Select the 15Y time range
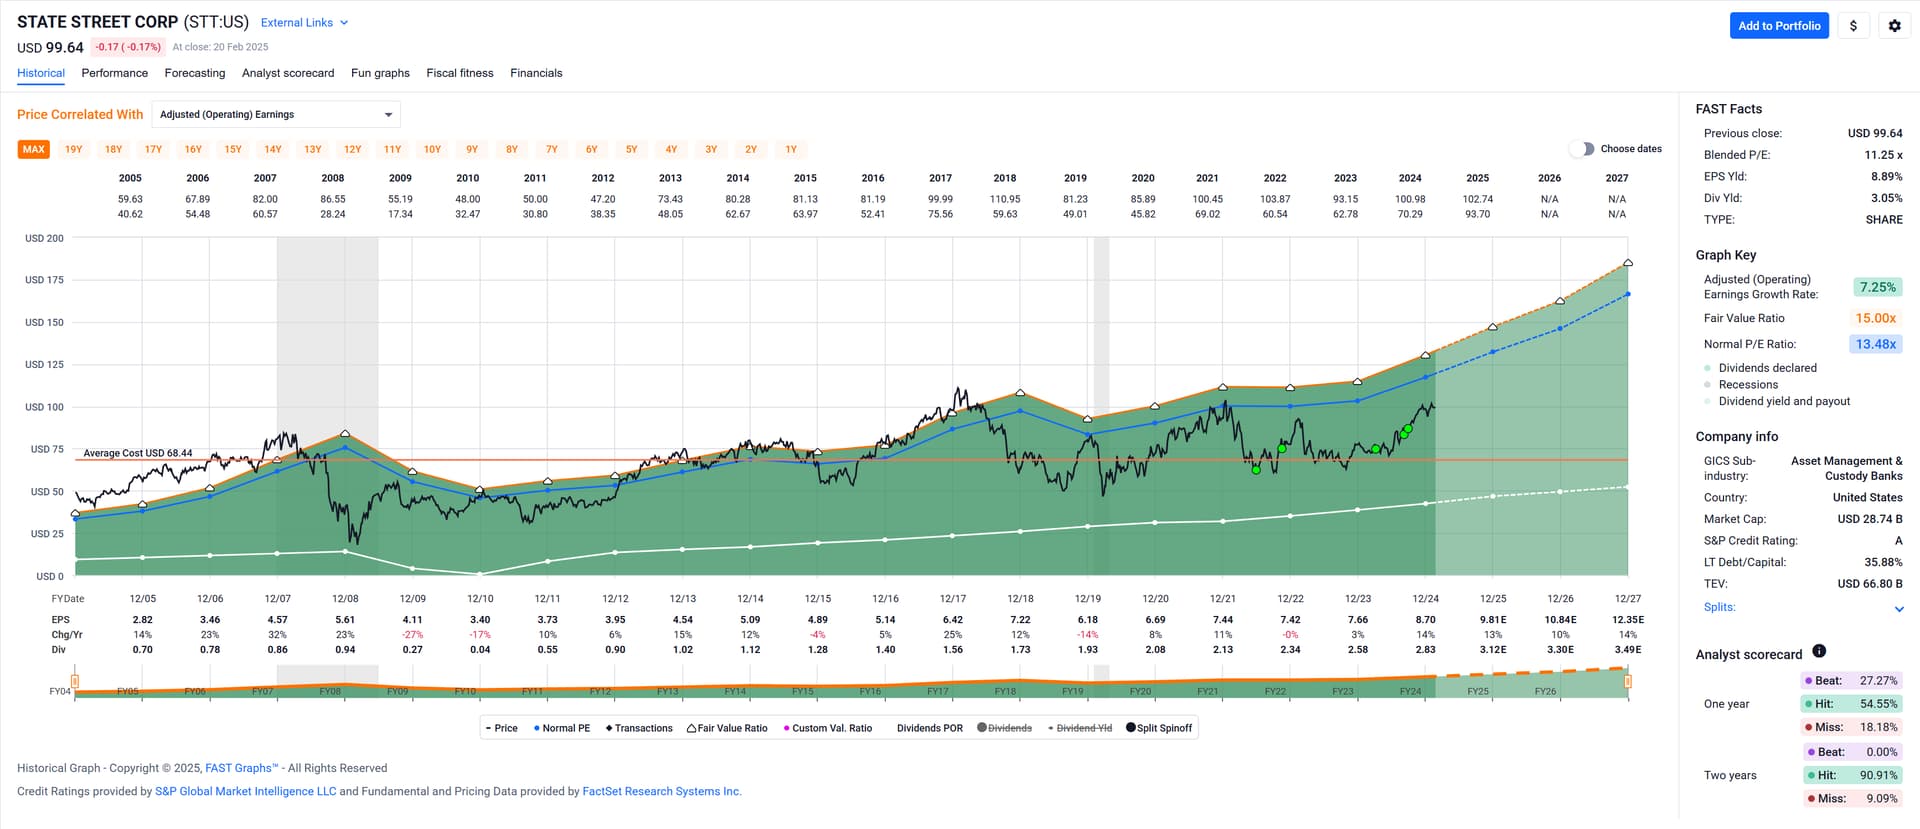Image resolution: width=1920 pixels, height=829 pixels. pos(233,149)
